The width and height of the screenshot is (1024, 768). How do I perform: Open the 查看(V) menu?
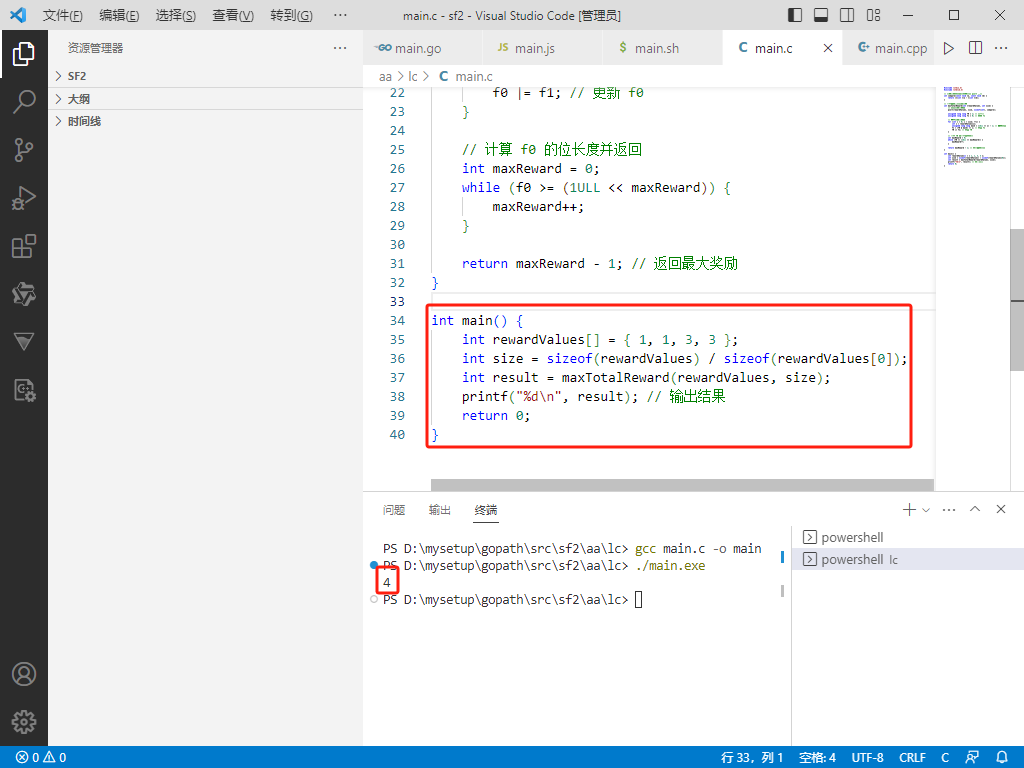coord(233,15)
